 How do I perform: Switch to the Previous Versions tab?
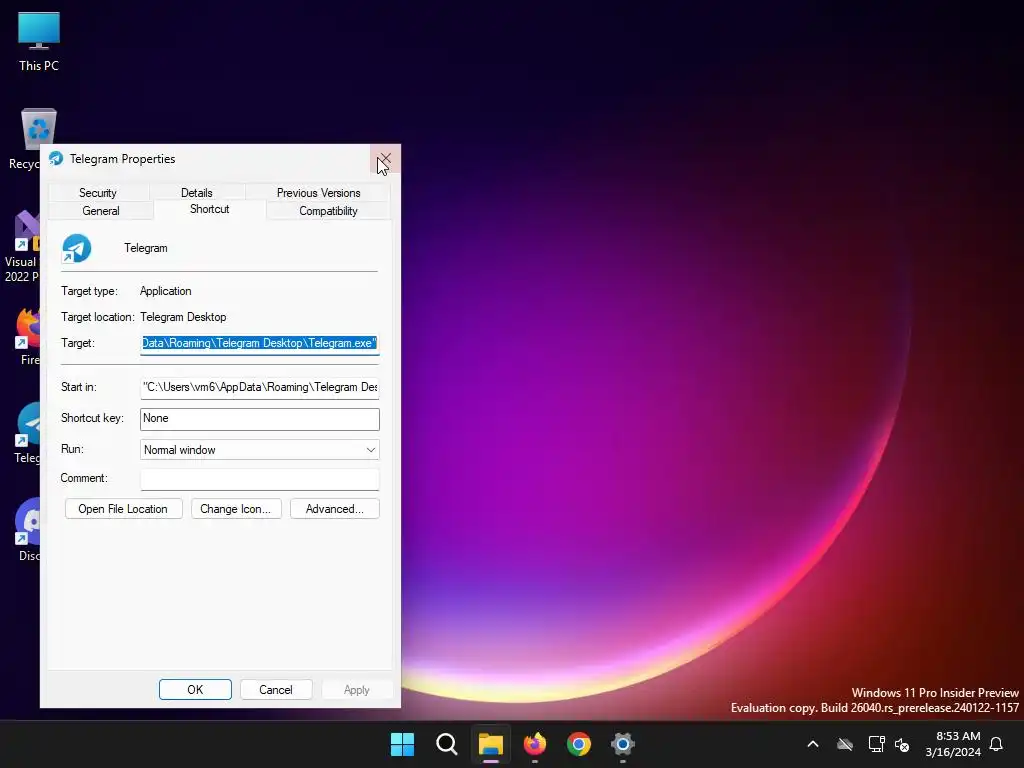(319, 193)
